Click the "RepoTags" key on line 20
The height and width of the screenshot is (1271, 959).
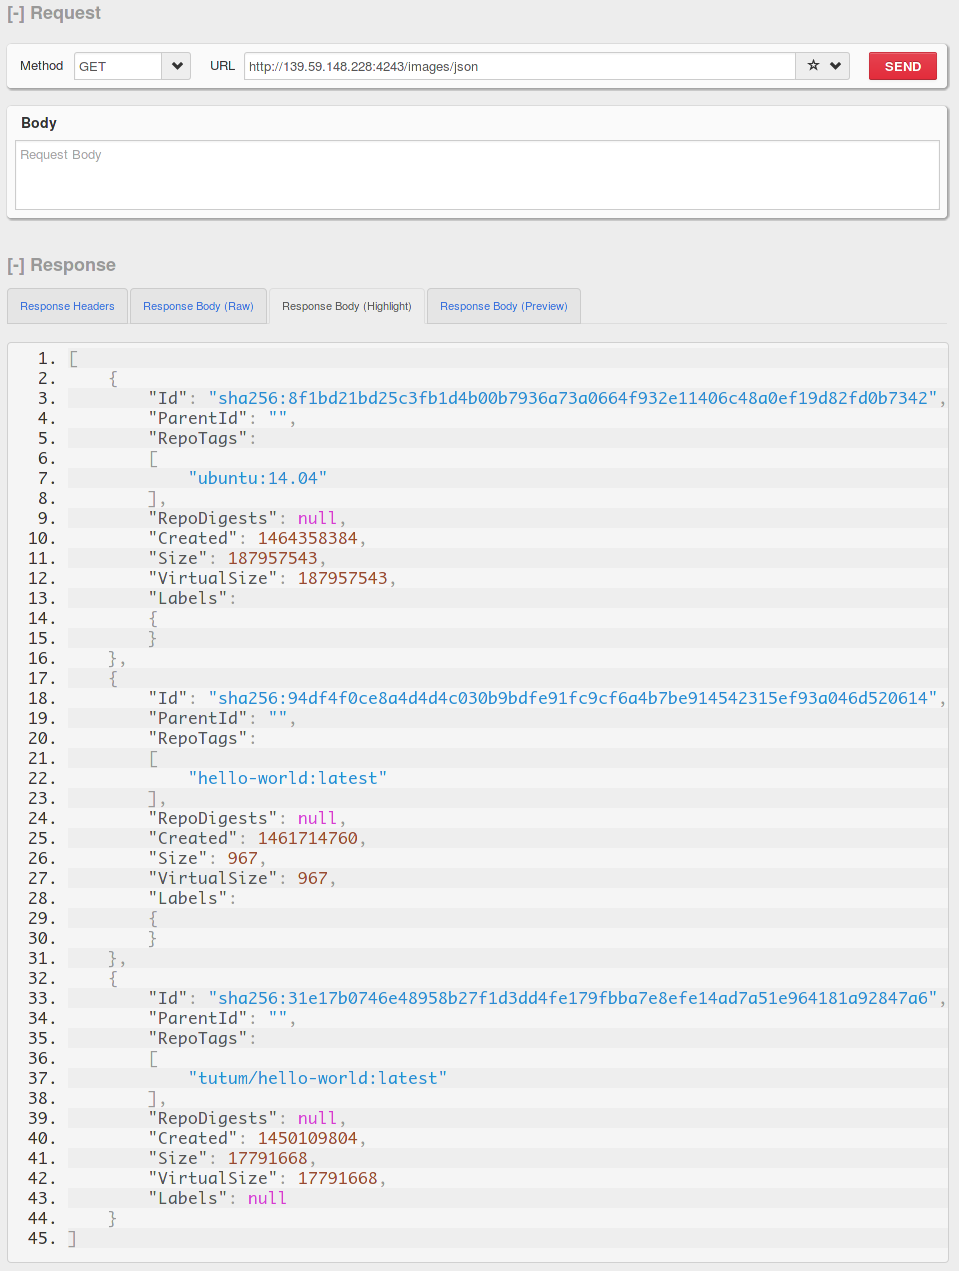pos(198,738)
